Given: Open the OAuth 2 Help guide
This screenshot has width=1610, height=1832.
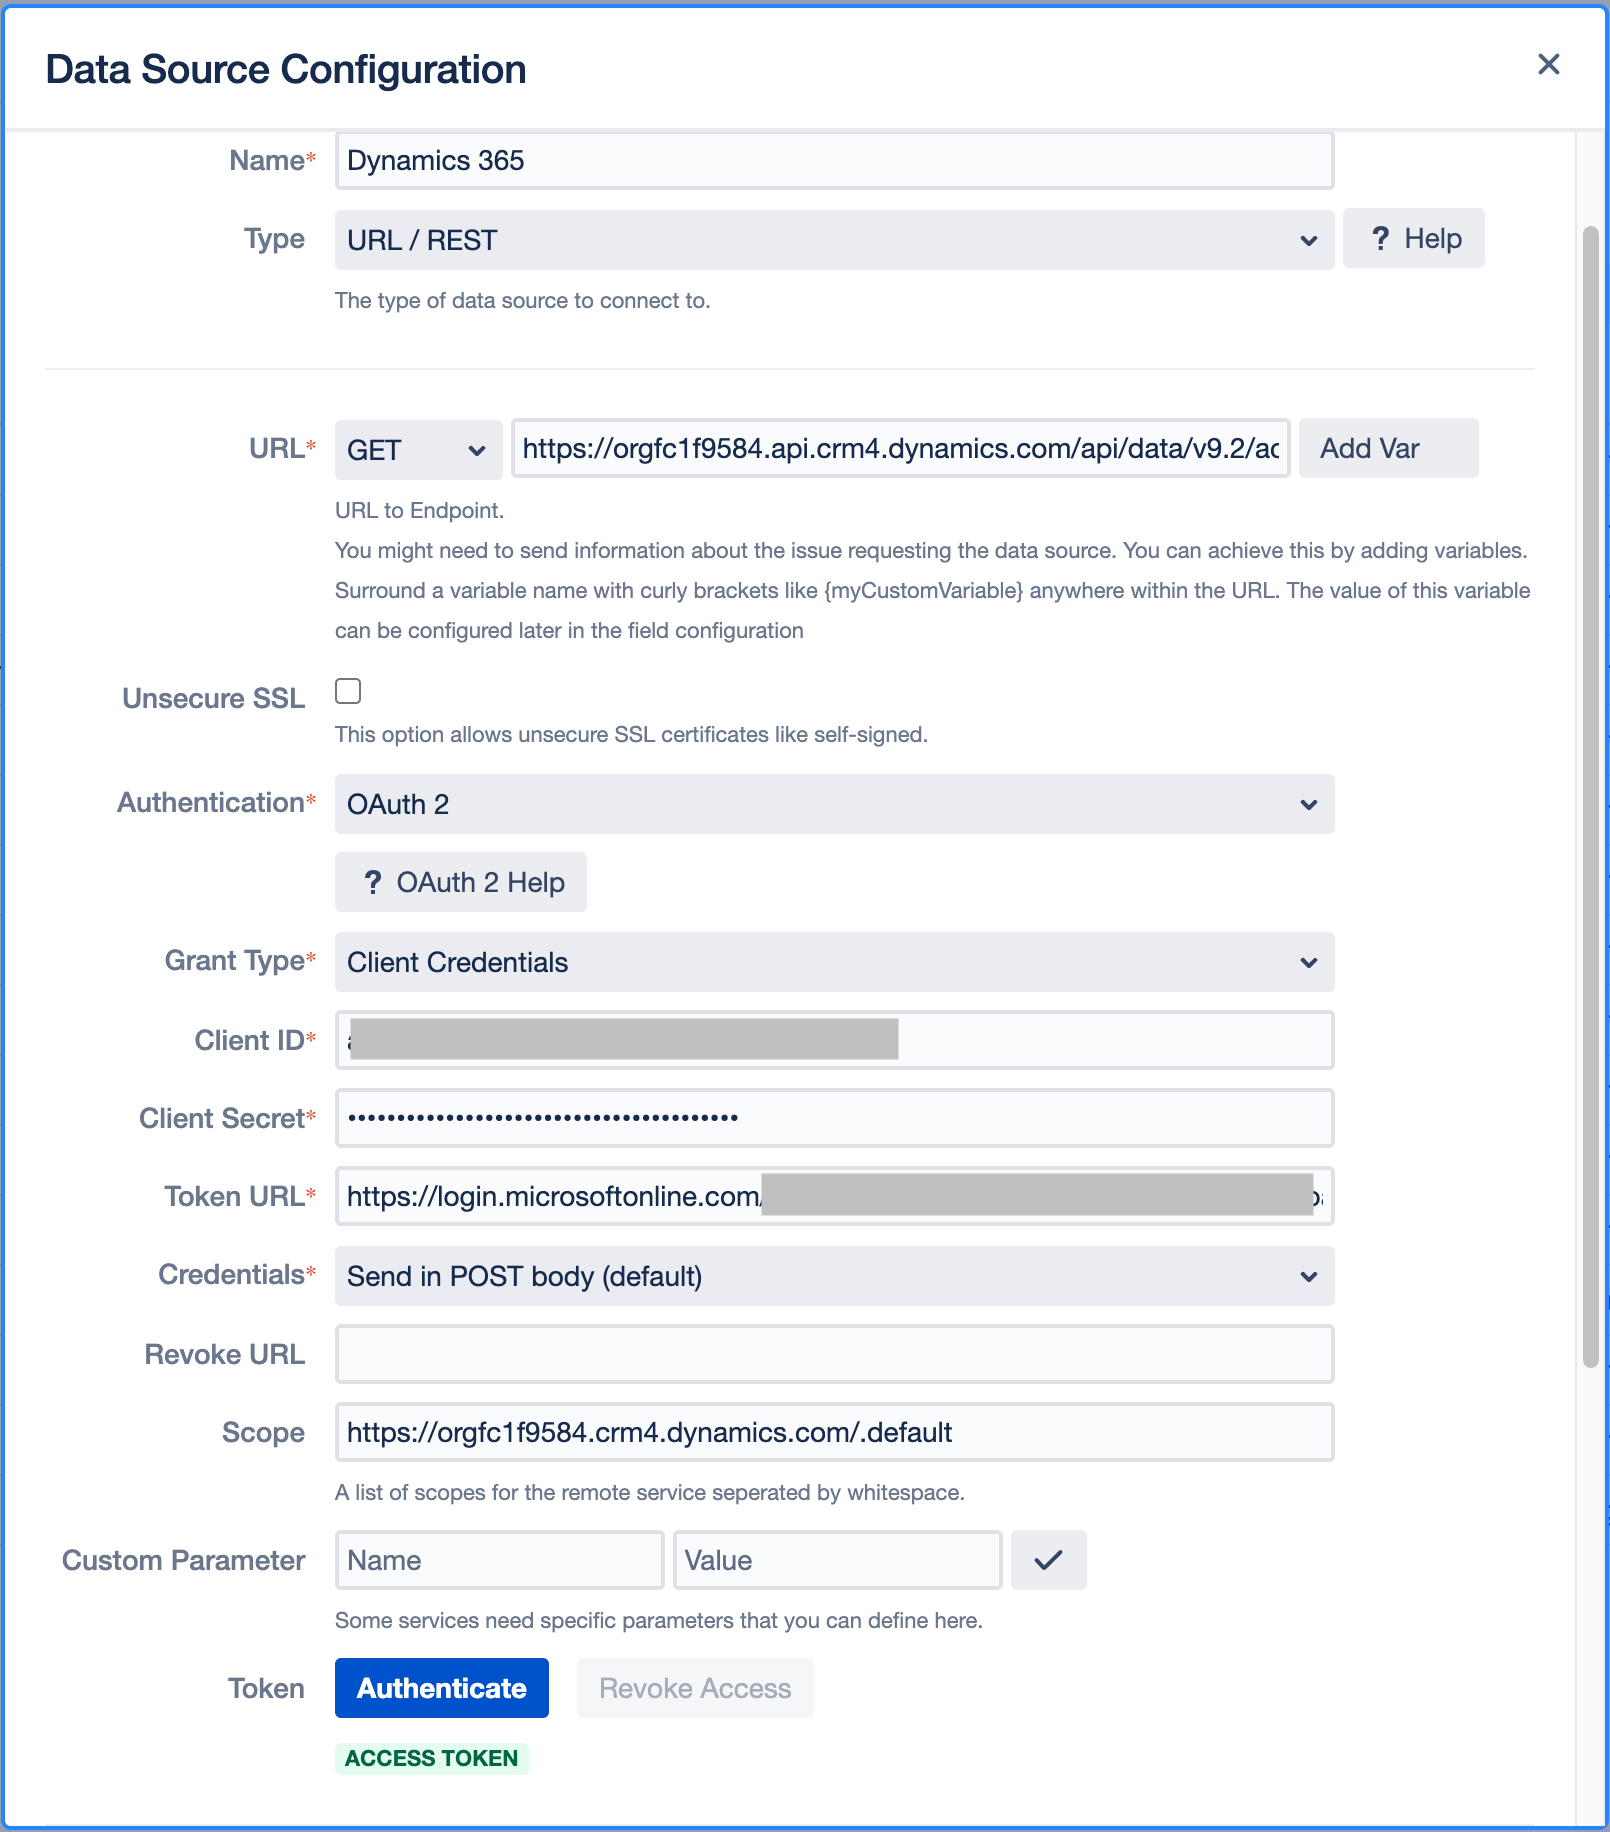Looking at the screenshot, I should 461,882.
